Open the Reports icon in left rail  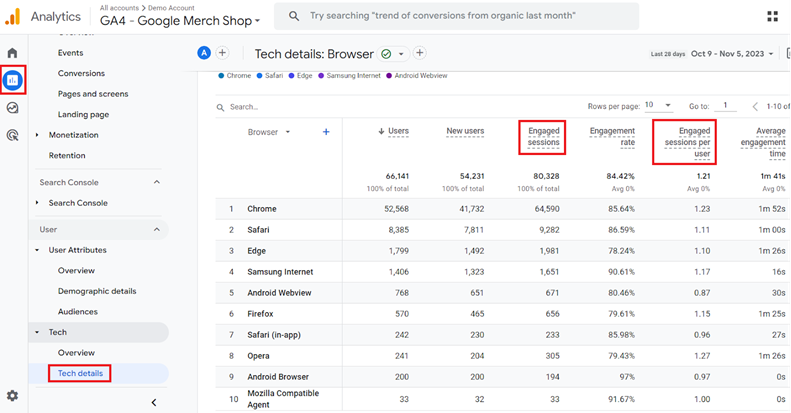coord(13,80)
